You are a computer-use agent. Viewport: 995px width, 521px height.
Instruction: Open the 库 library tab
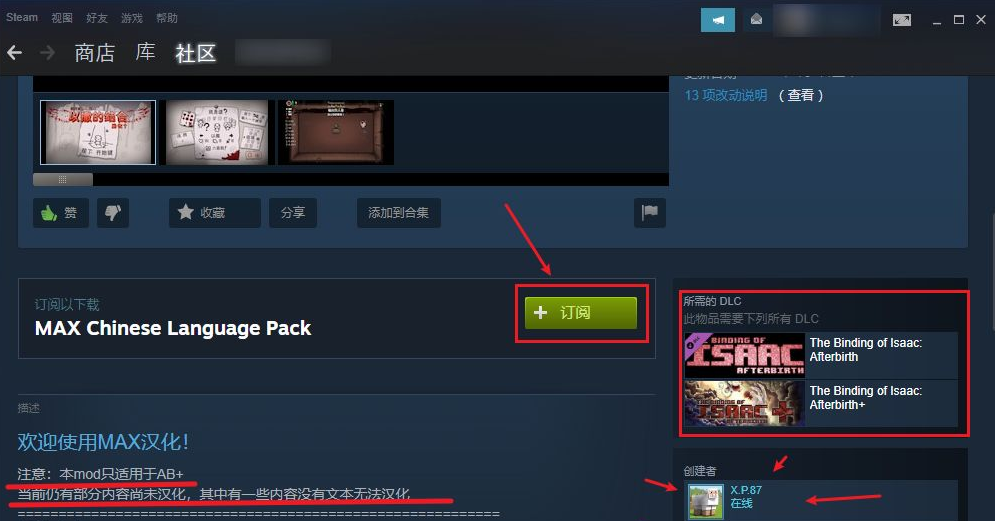[x=145, y=52]
